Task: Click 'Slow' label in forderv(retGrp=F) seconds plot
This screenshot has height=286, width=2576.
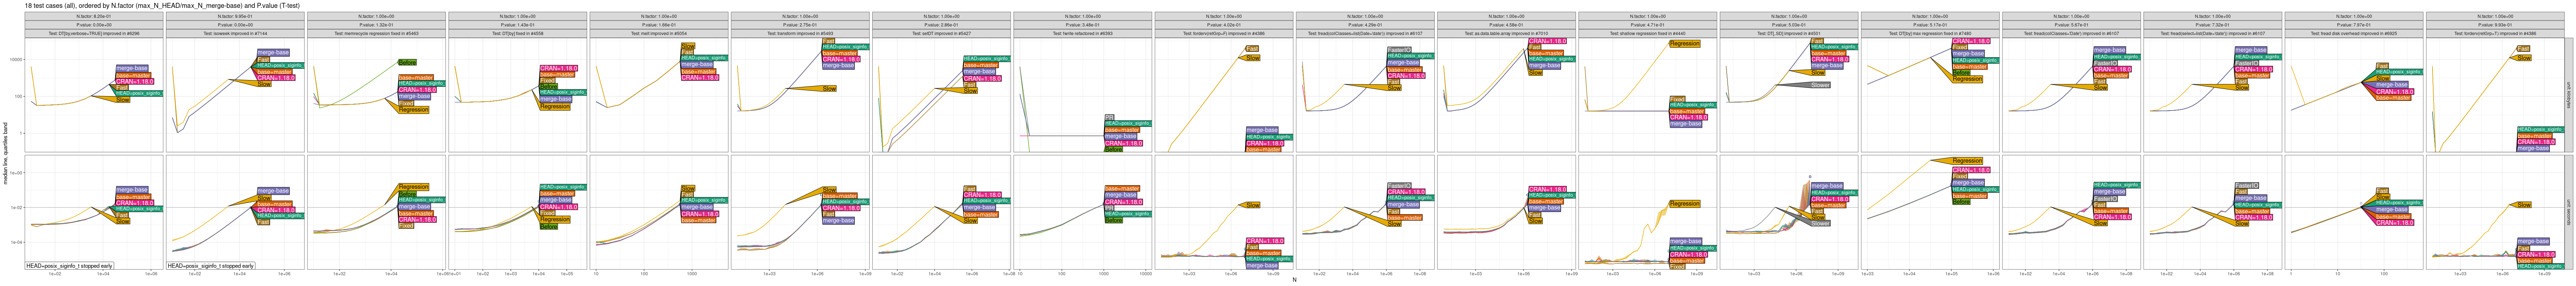Action: pyautogui.click(x=1252, y=205)
